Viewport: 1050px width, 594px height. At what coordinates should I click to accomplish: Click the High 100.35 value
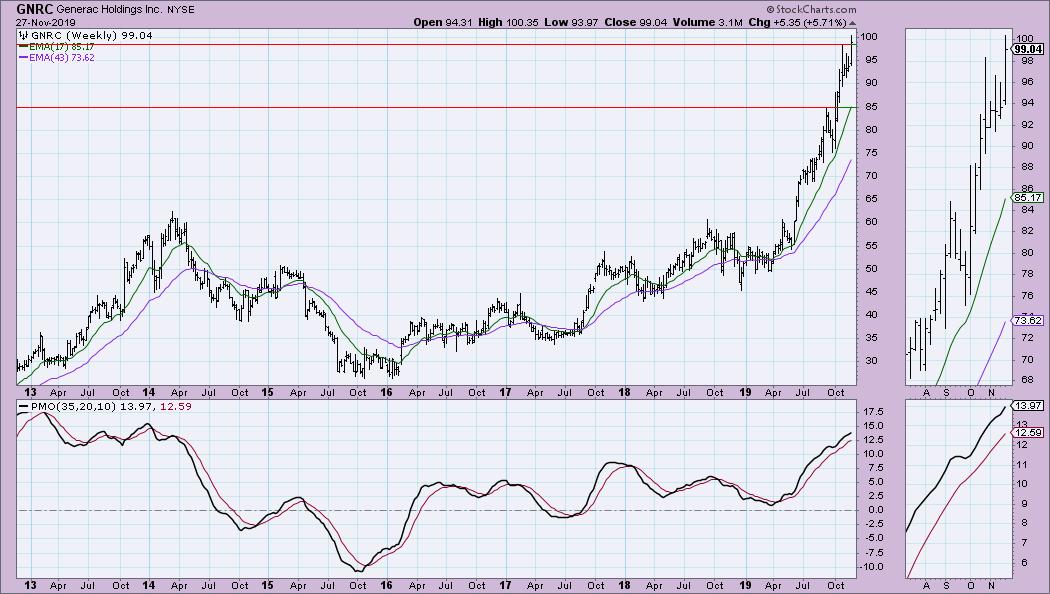coord(508,22)
